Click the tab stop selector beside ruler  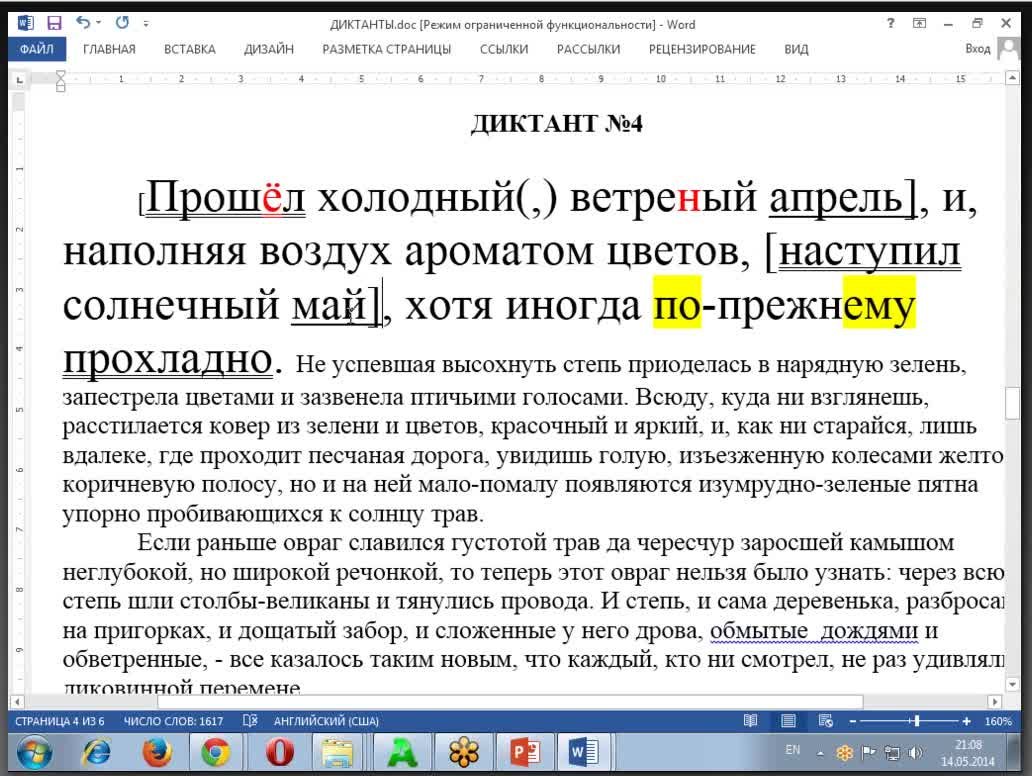pos(16,78)
